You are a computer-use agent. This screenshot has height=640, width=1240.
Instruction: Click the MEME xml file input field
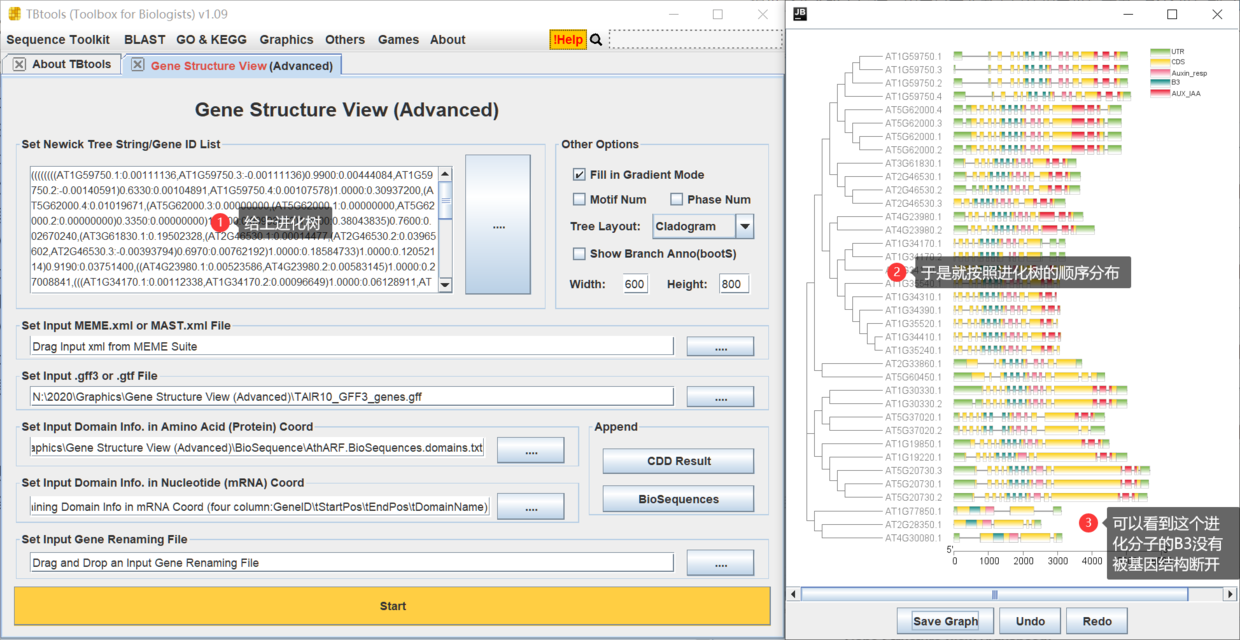click(x=352, y=346)
